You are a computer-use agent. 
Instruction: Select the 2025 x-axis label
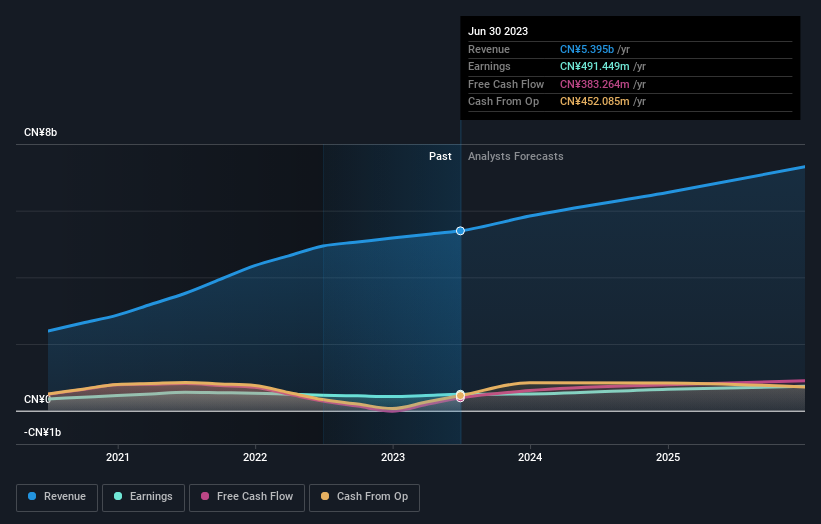pyautogui.click(x=668, y=458)
